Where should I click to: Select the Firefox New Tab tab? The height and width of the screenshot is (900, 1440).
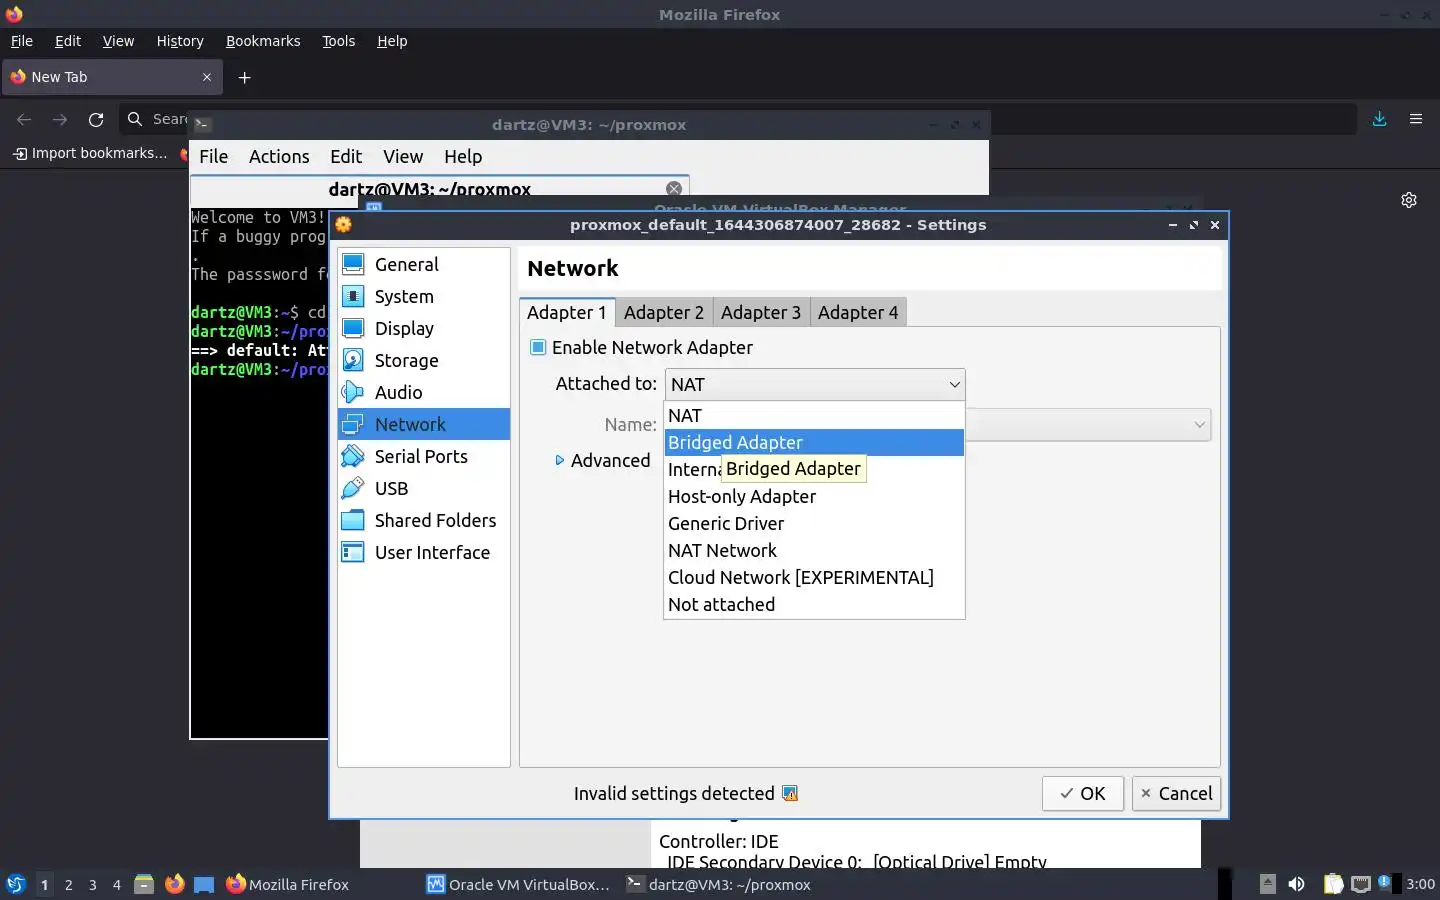pos(112,77)
